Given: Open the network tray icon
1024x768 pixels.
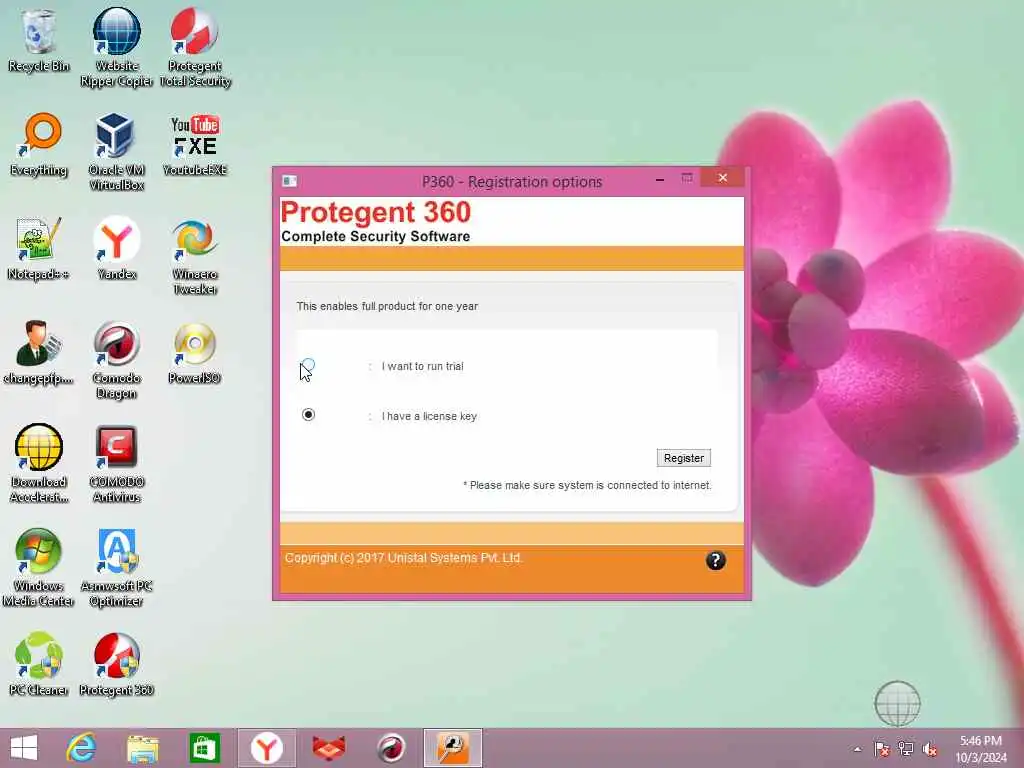Looking at the screenshot, I should click(906, 749).
